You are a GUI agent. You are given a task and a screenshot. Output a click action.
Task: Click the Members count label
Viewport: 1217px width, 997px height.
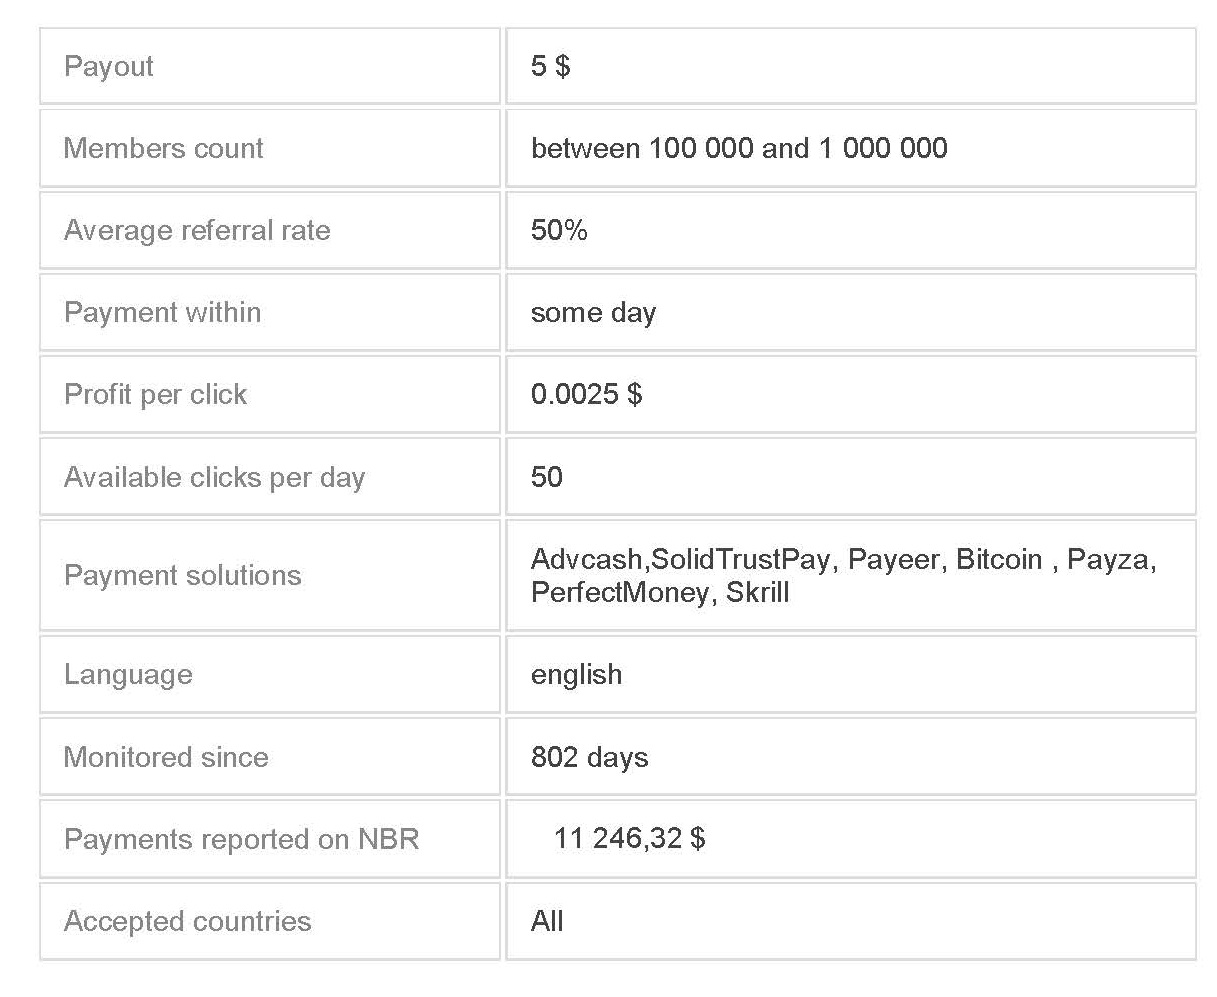pos(163,148)
